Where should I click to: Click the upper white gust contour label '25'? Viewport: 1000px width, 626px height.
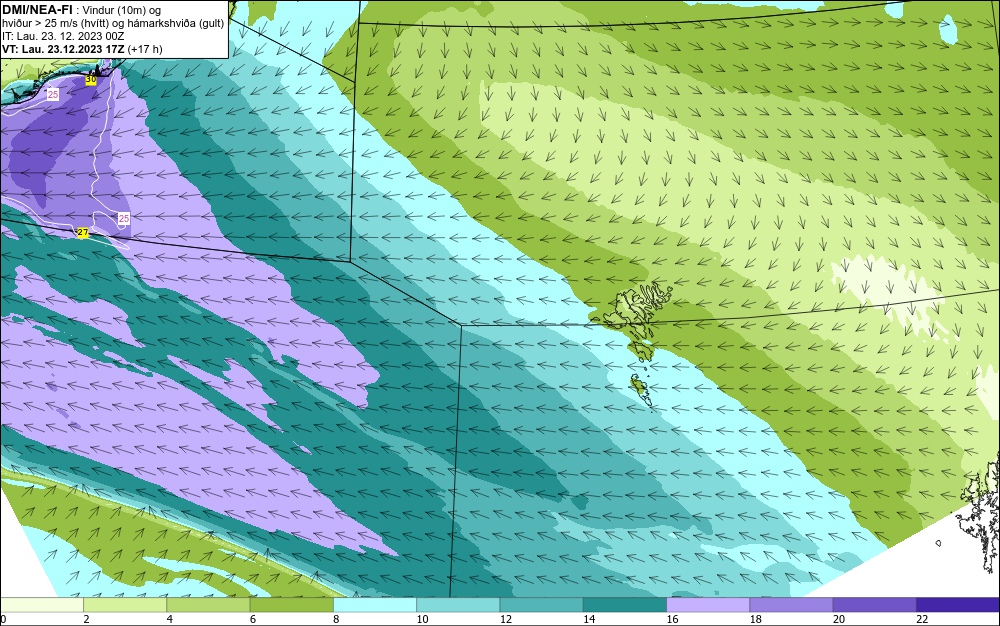click(x=53, y=94)
